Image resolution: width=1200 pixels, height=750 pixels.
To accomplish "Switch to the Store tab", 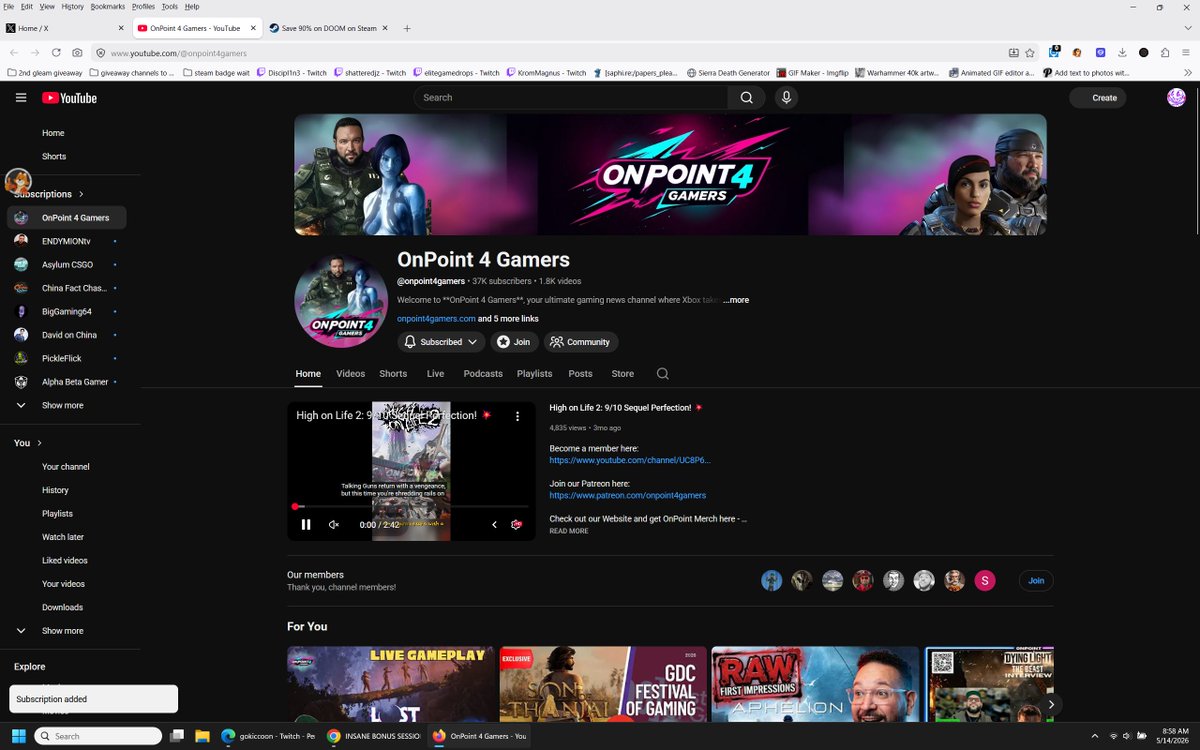I will 622,374.
